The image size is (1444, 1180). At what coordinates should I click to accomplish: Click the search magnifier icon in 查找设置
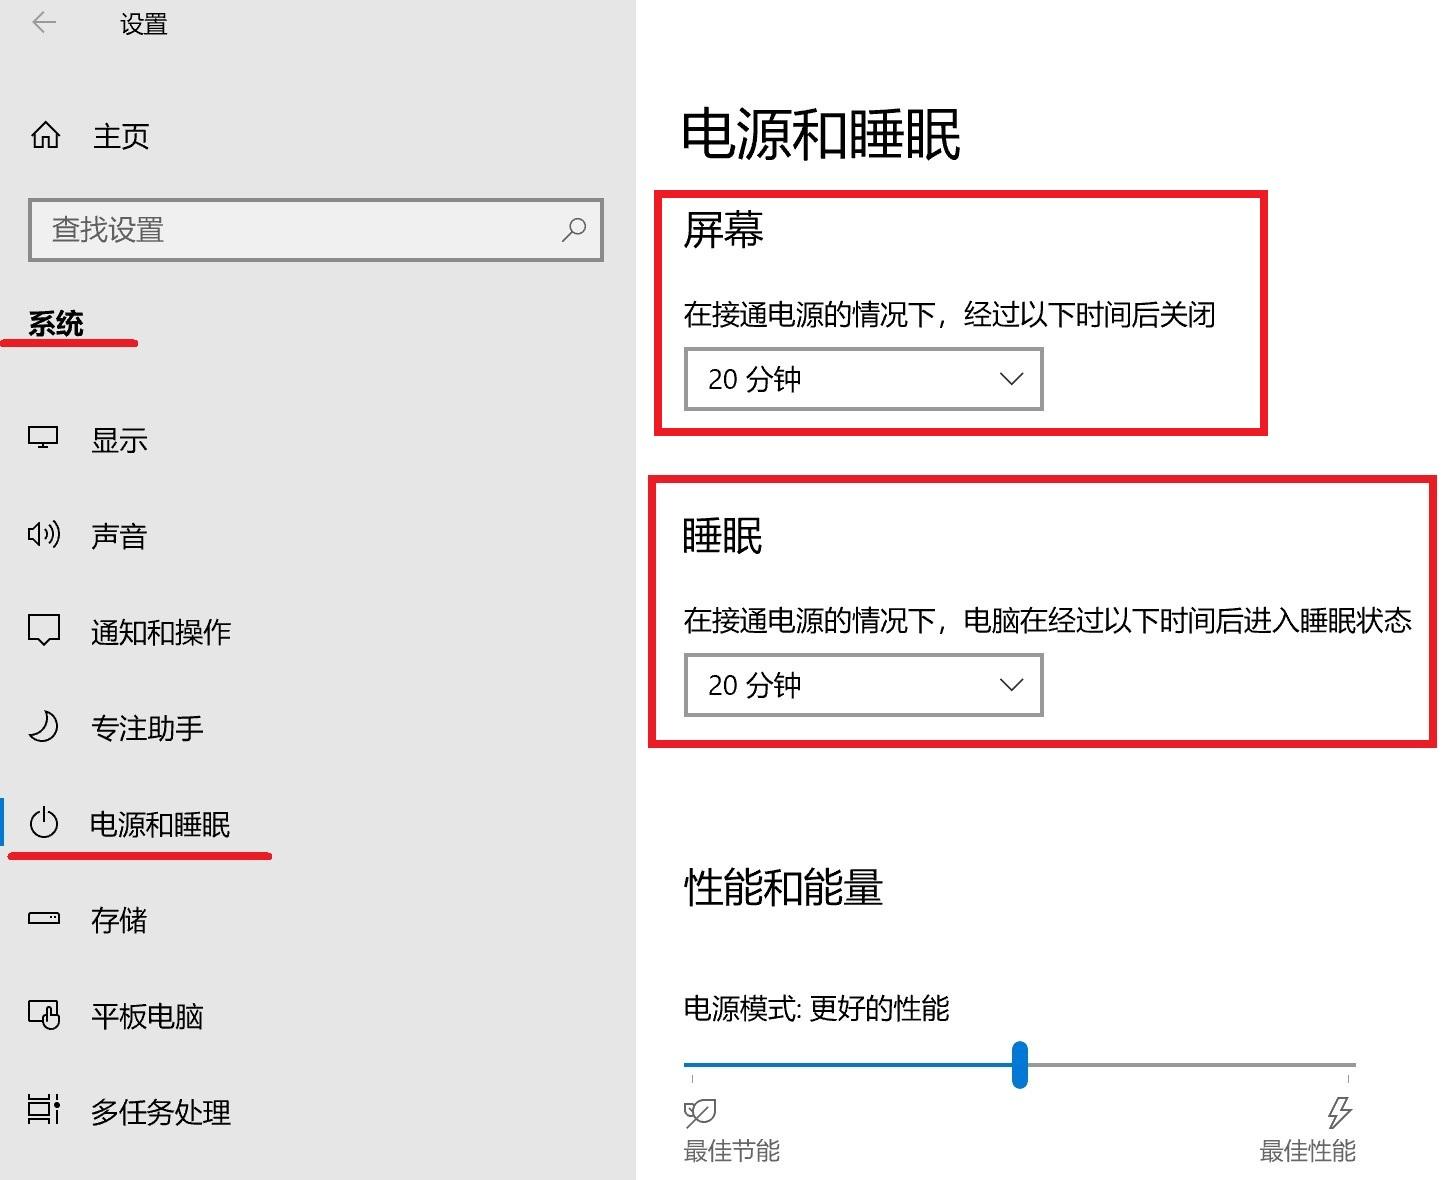point(574,230)
